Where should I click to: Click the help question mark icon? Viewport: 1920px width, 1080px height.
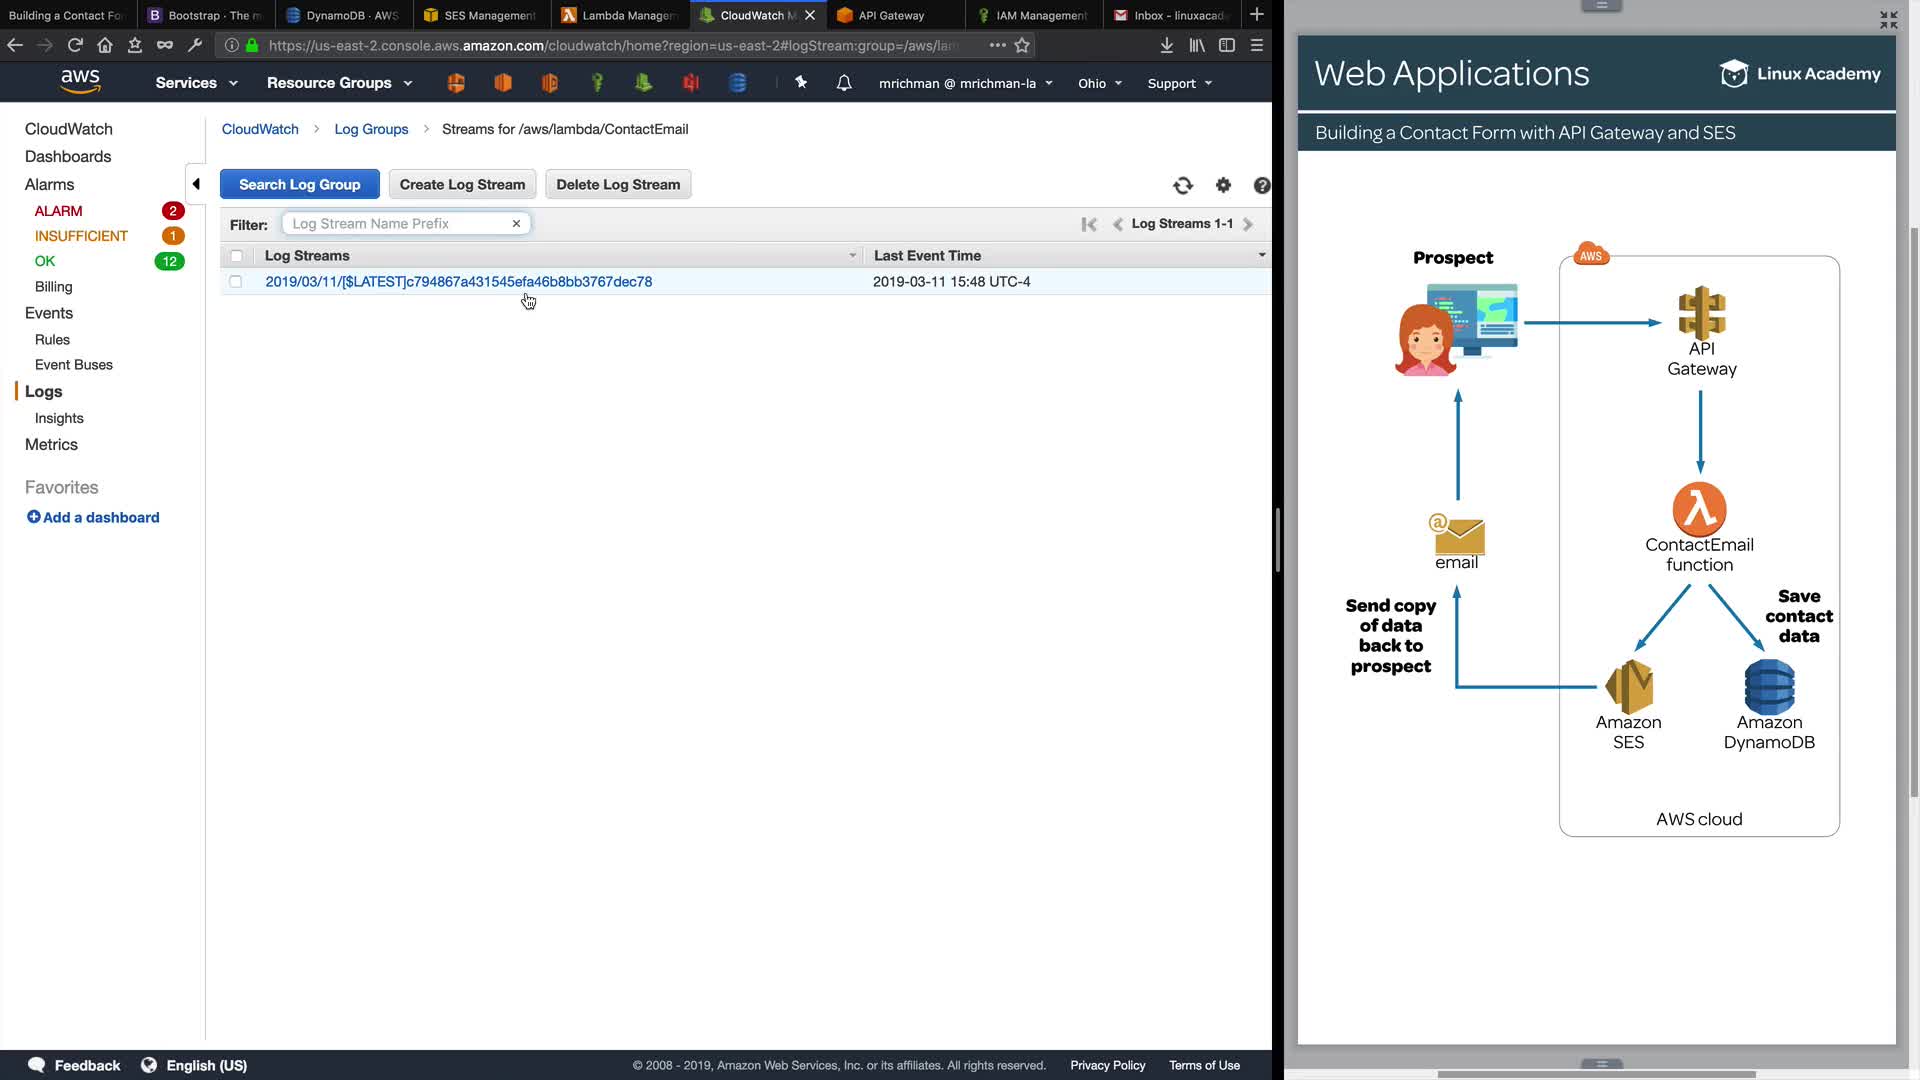tap(1261, 185)
